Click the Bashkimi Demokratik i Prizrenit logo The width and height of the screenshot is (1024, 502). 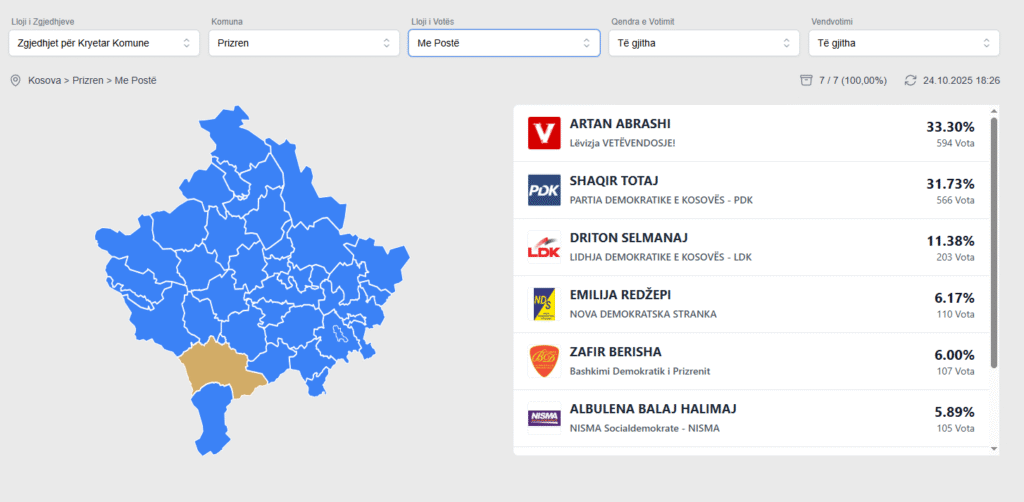click(544, 361)
